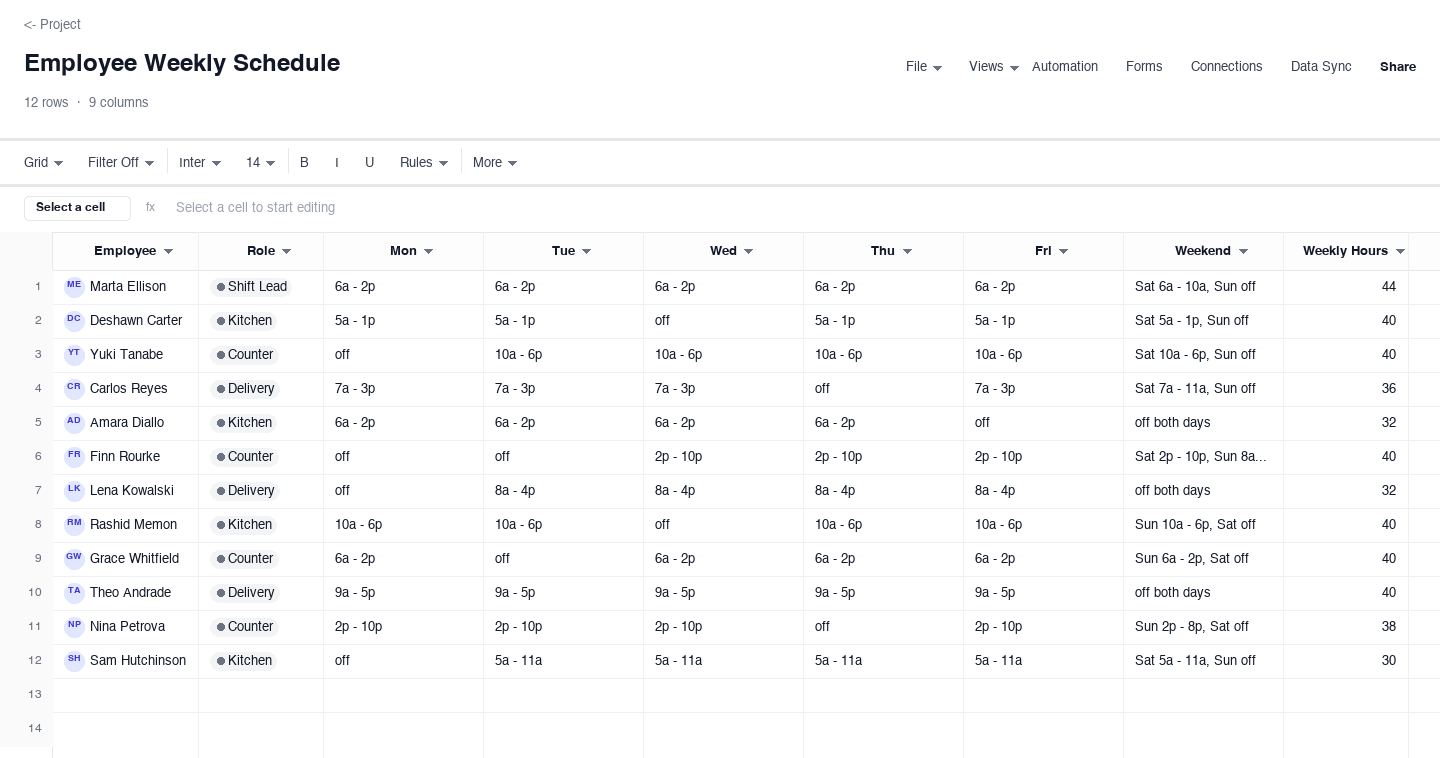Toggle italic formatting with the I button
Image resolution: width=1440 pixels, height=758 pixels.
pos(337,163)
